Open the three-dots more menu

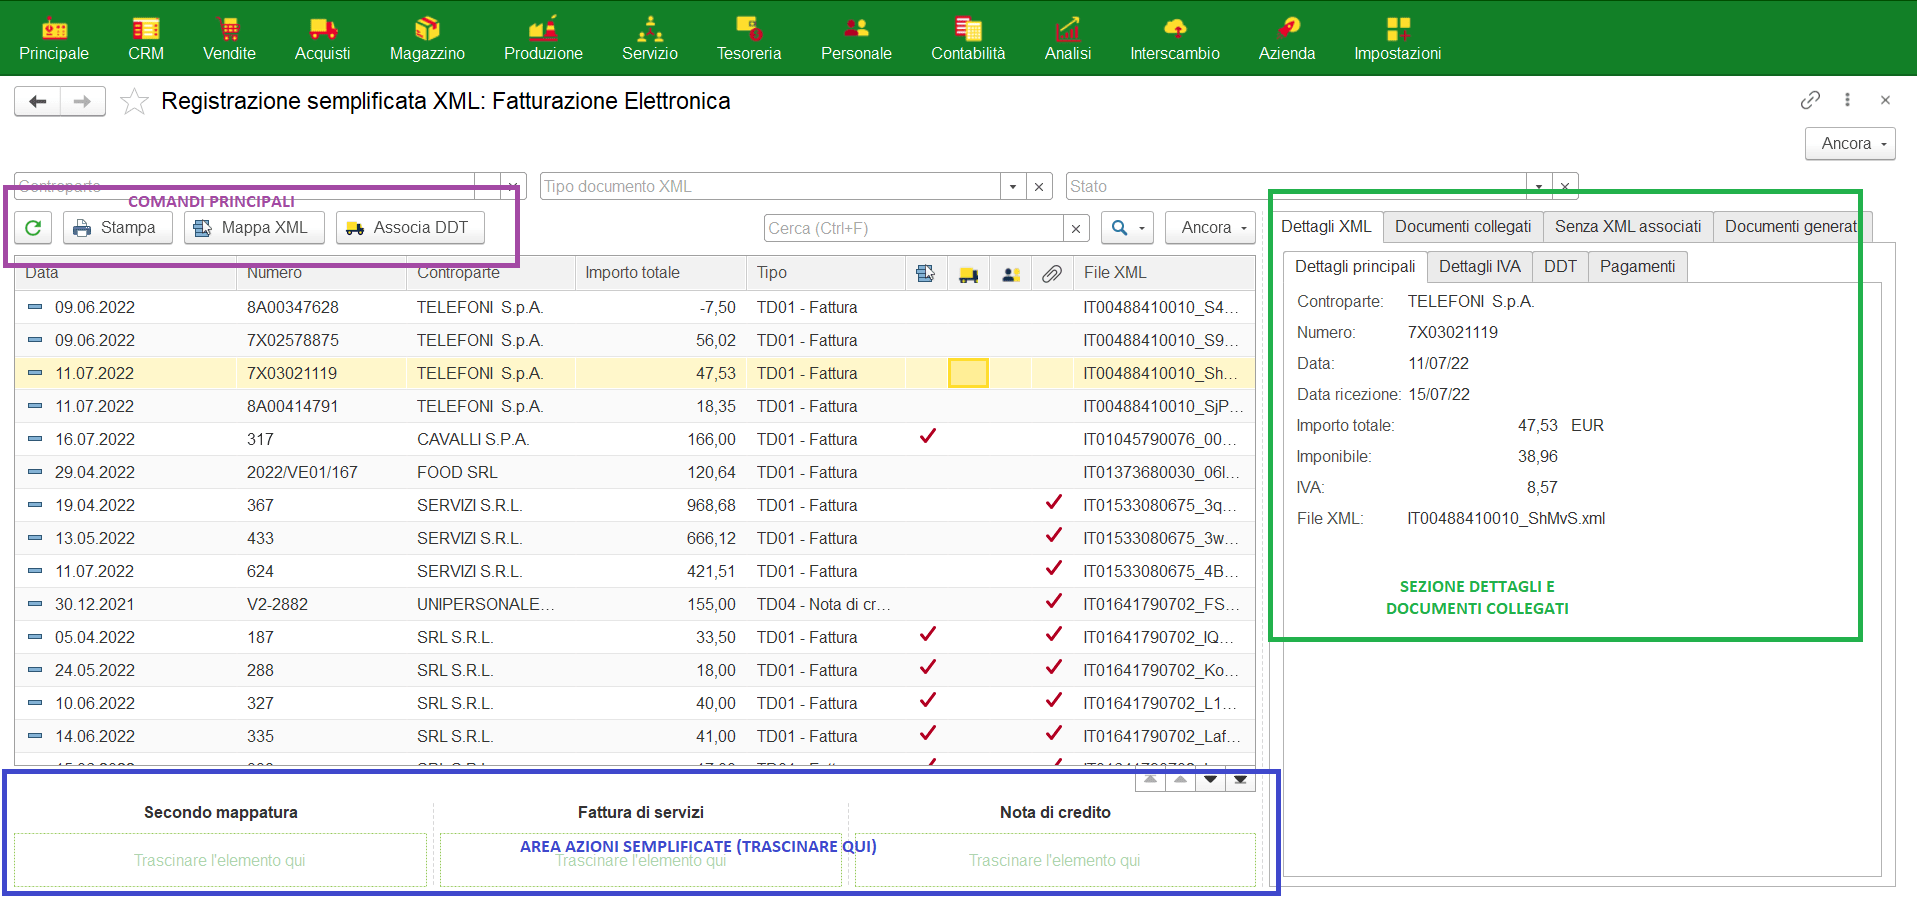(1847, 100)
